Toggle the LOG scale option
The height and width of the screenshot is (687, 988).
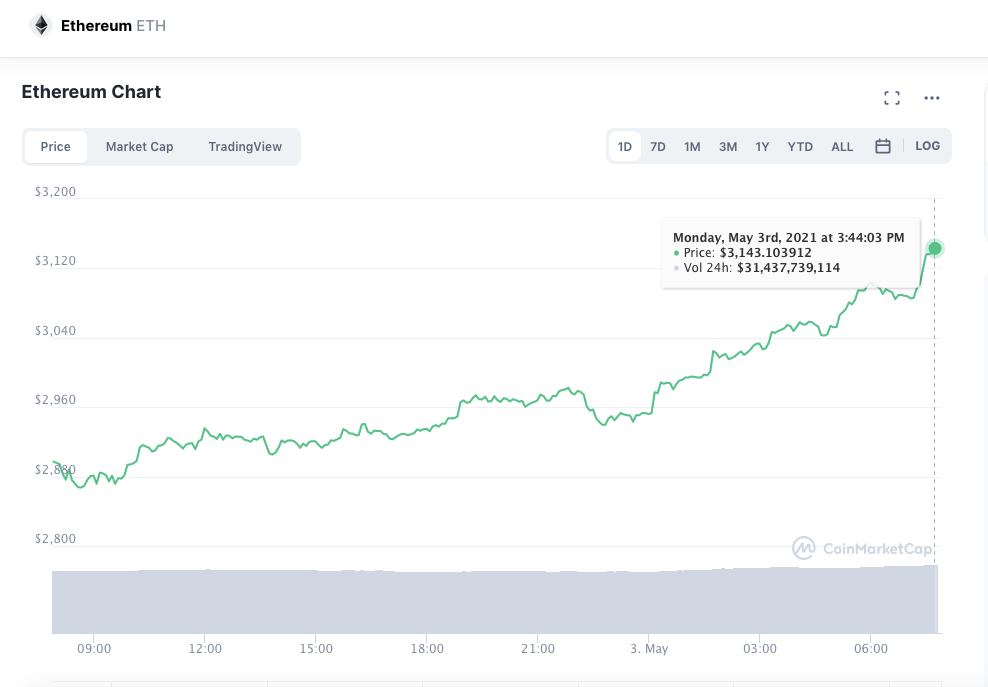click(x=928, y=146)
